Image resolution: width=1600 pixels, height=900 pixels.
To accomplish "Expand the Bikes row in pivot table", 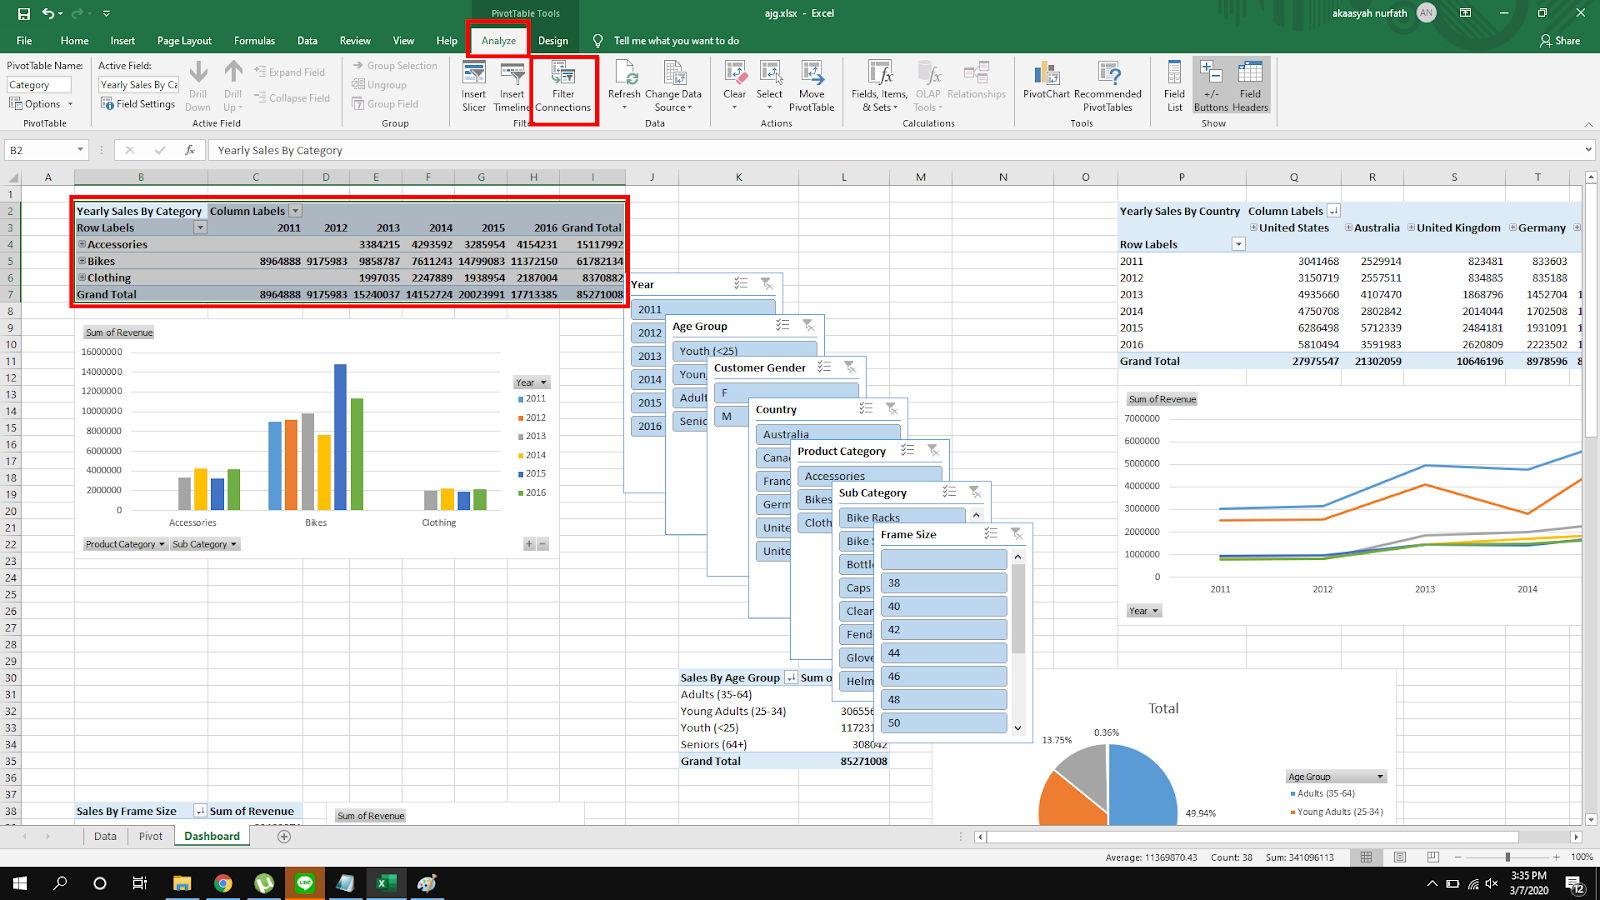I will pyautogui.click(x=82, y=261).
